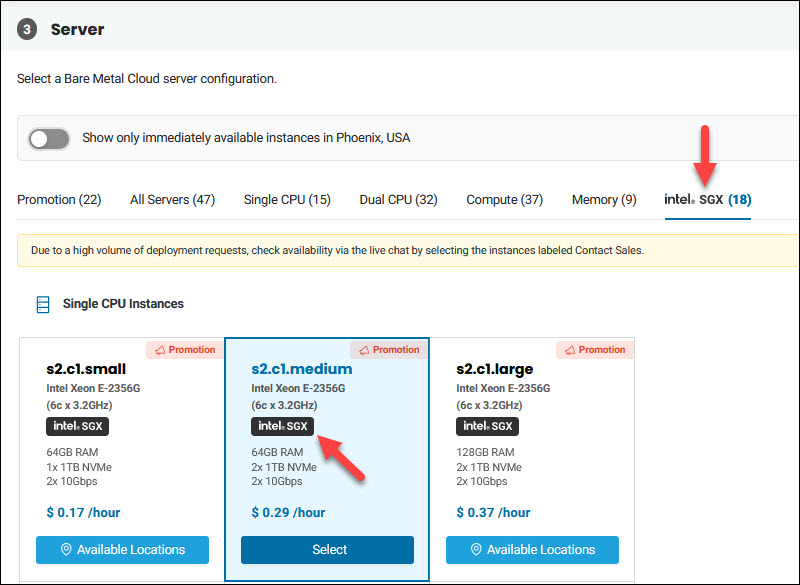Click Intel SGX badge on s2.c1.large
The height and width of the screenshot is (585, 800).
(487, 426)
